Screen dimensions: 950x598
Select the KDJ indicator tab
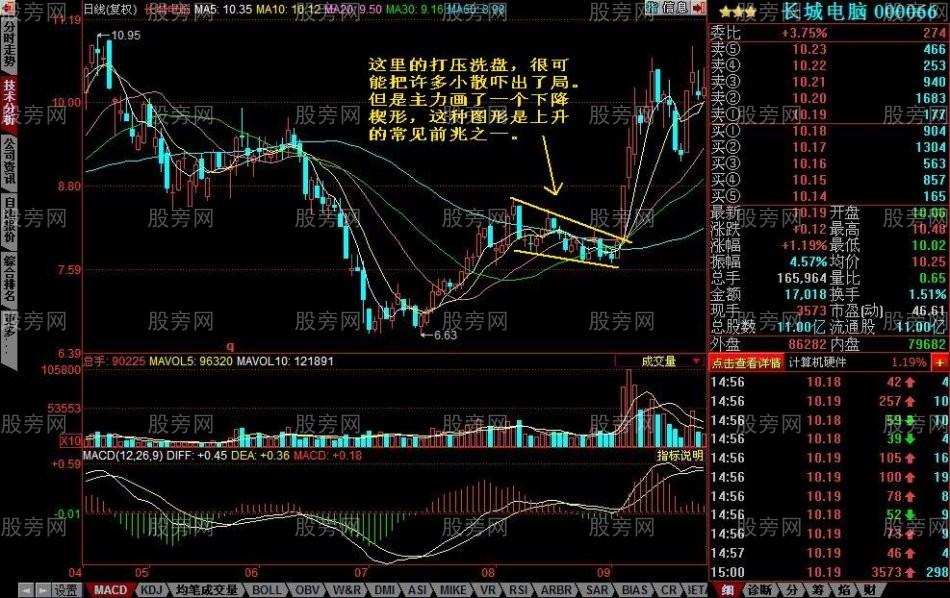[151, 590]
